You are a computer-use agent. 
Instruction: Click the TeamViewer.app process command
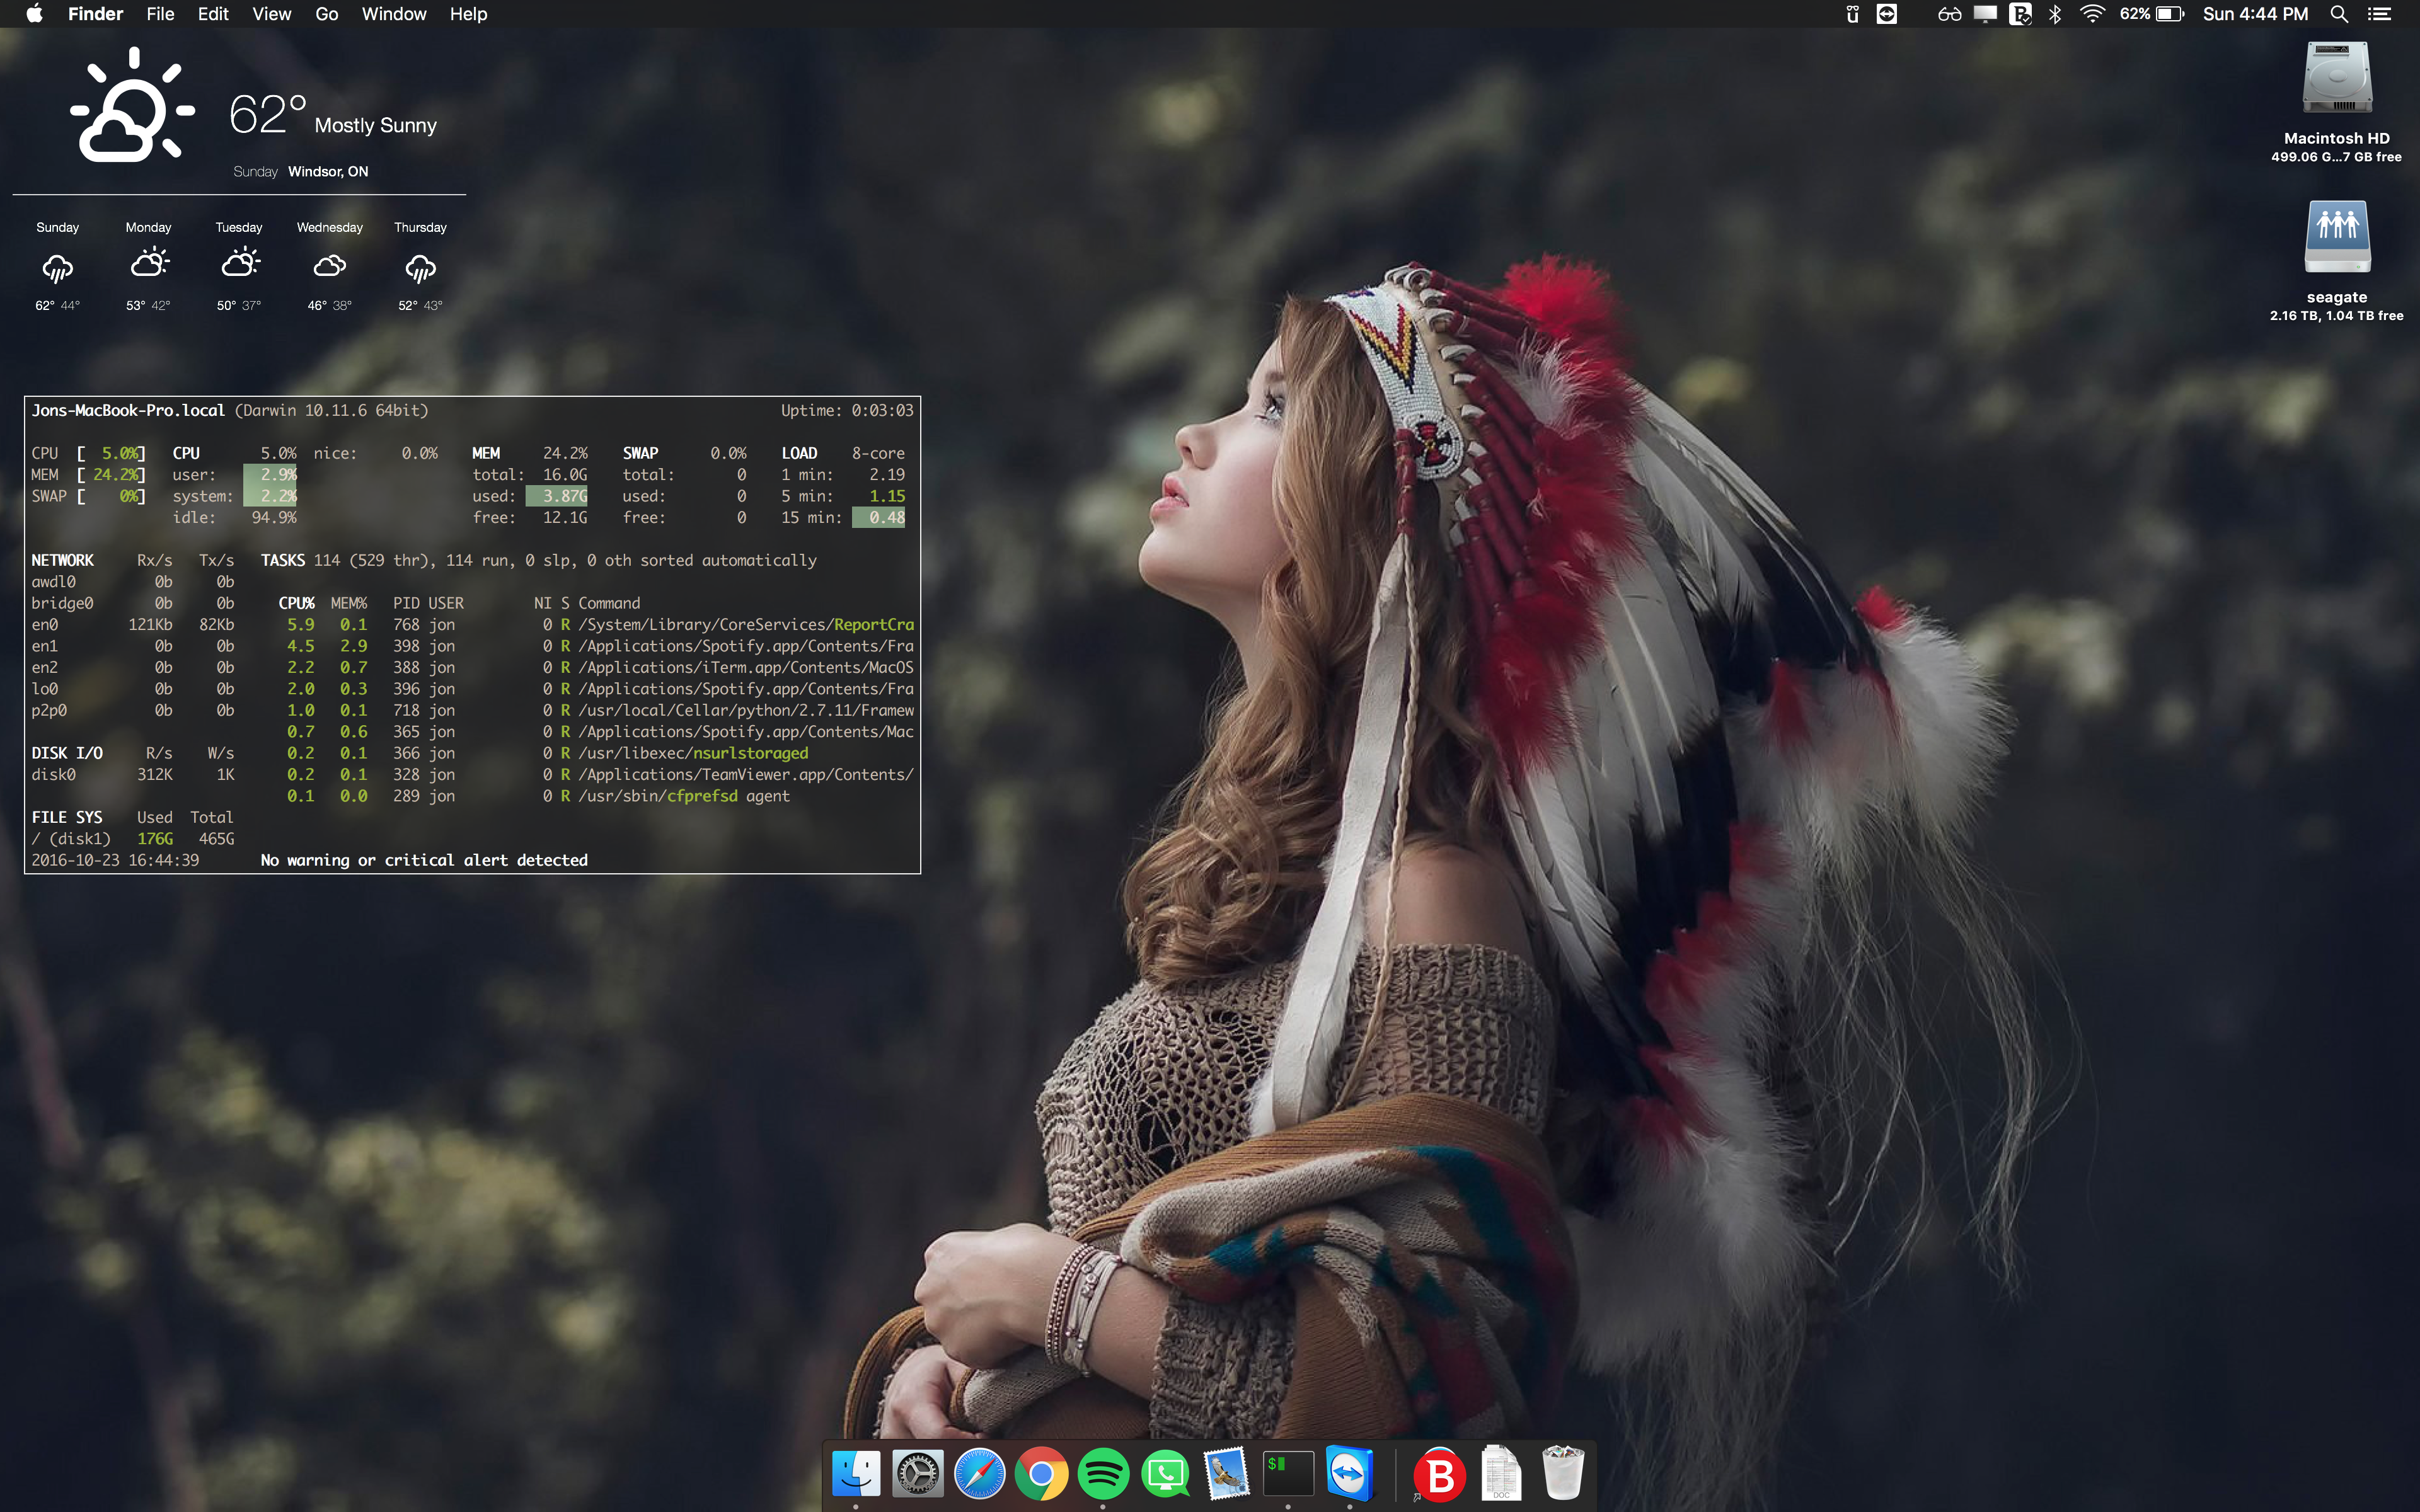746,775
